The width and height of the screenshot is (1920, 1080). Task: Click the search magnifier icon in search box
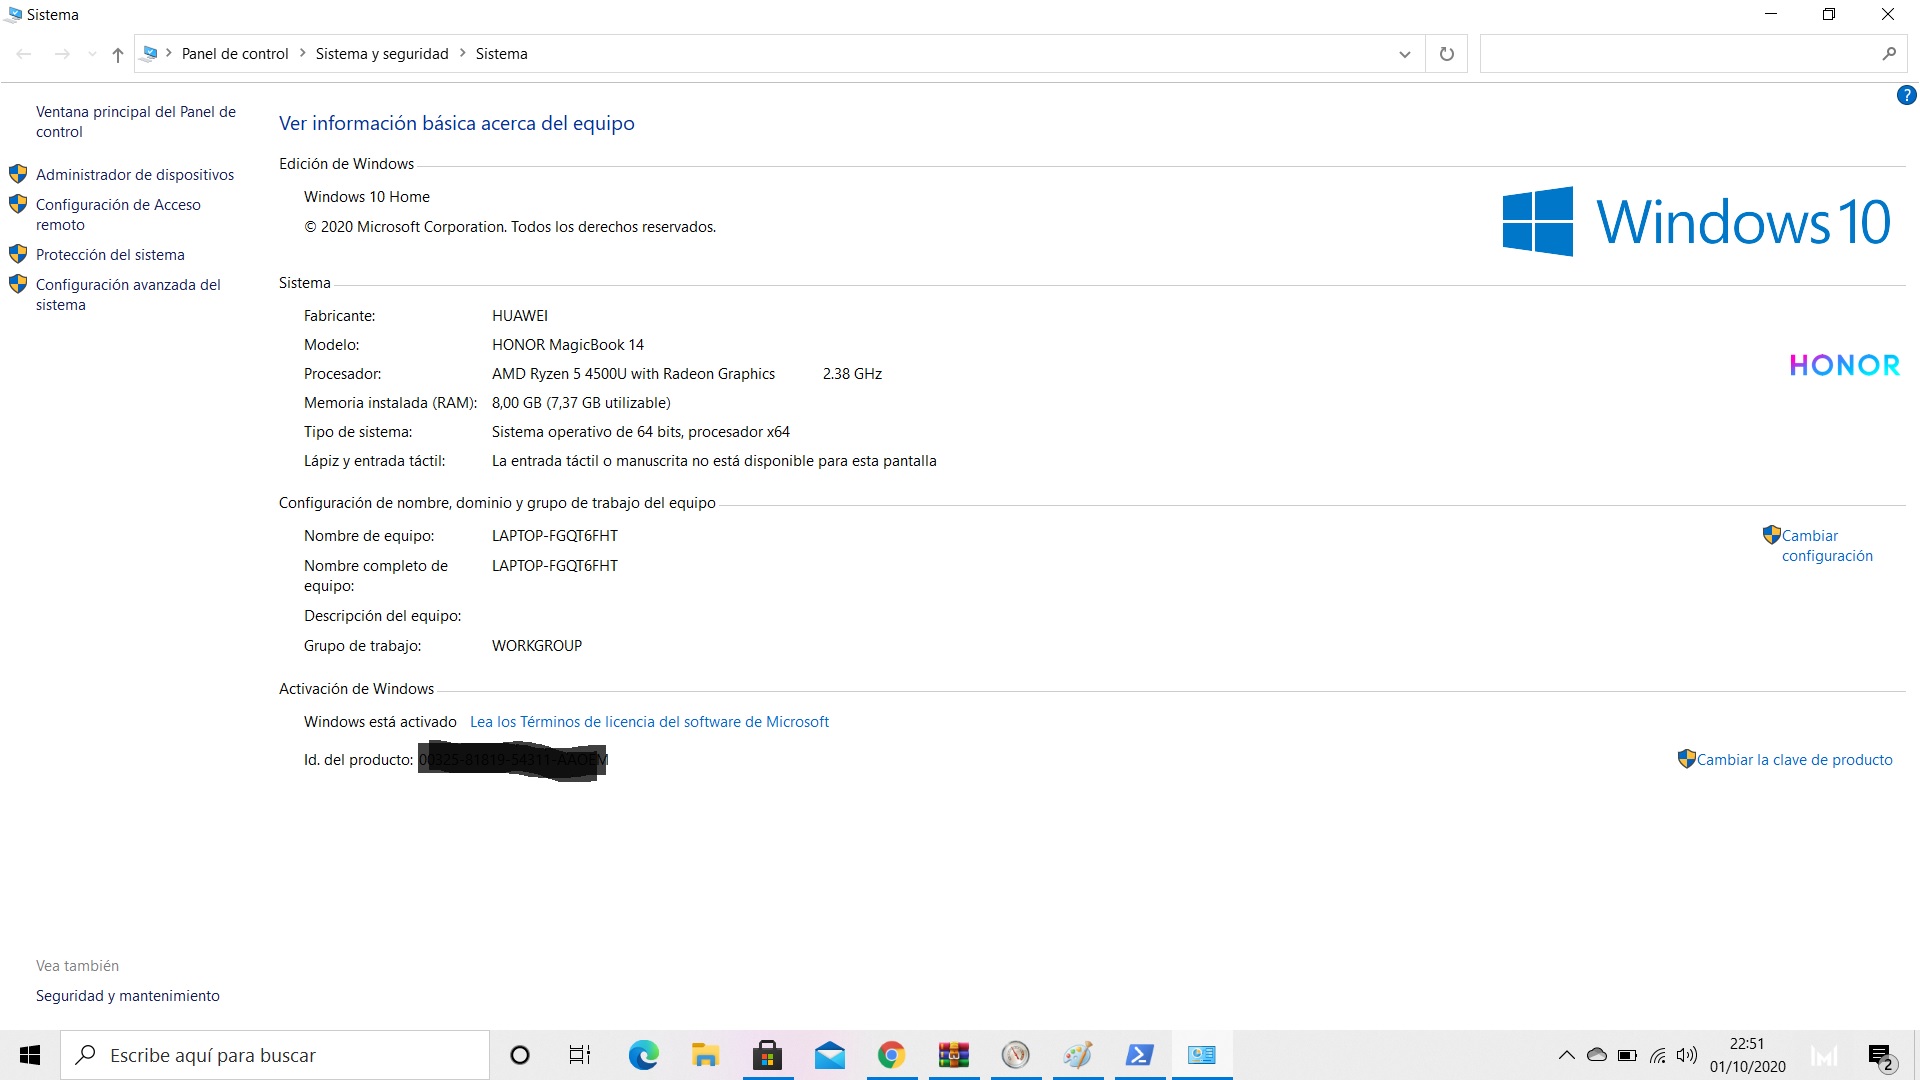pyautogui.click(x=1888, y=54)
